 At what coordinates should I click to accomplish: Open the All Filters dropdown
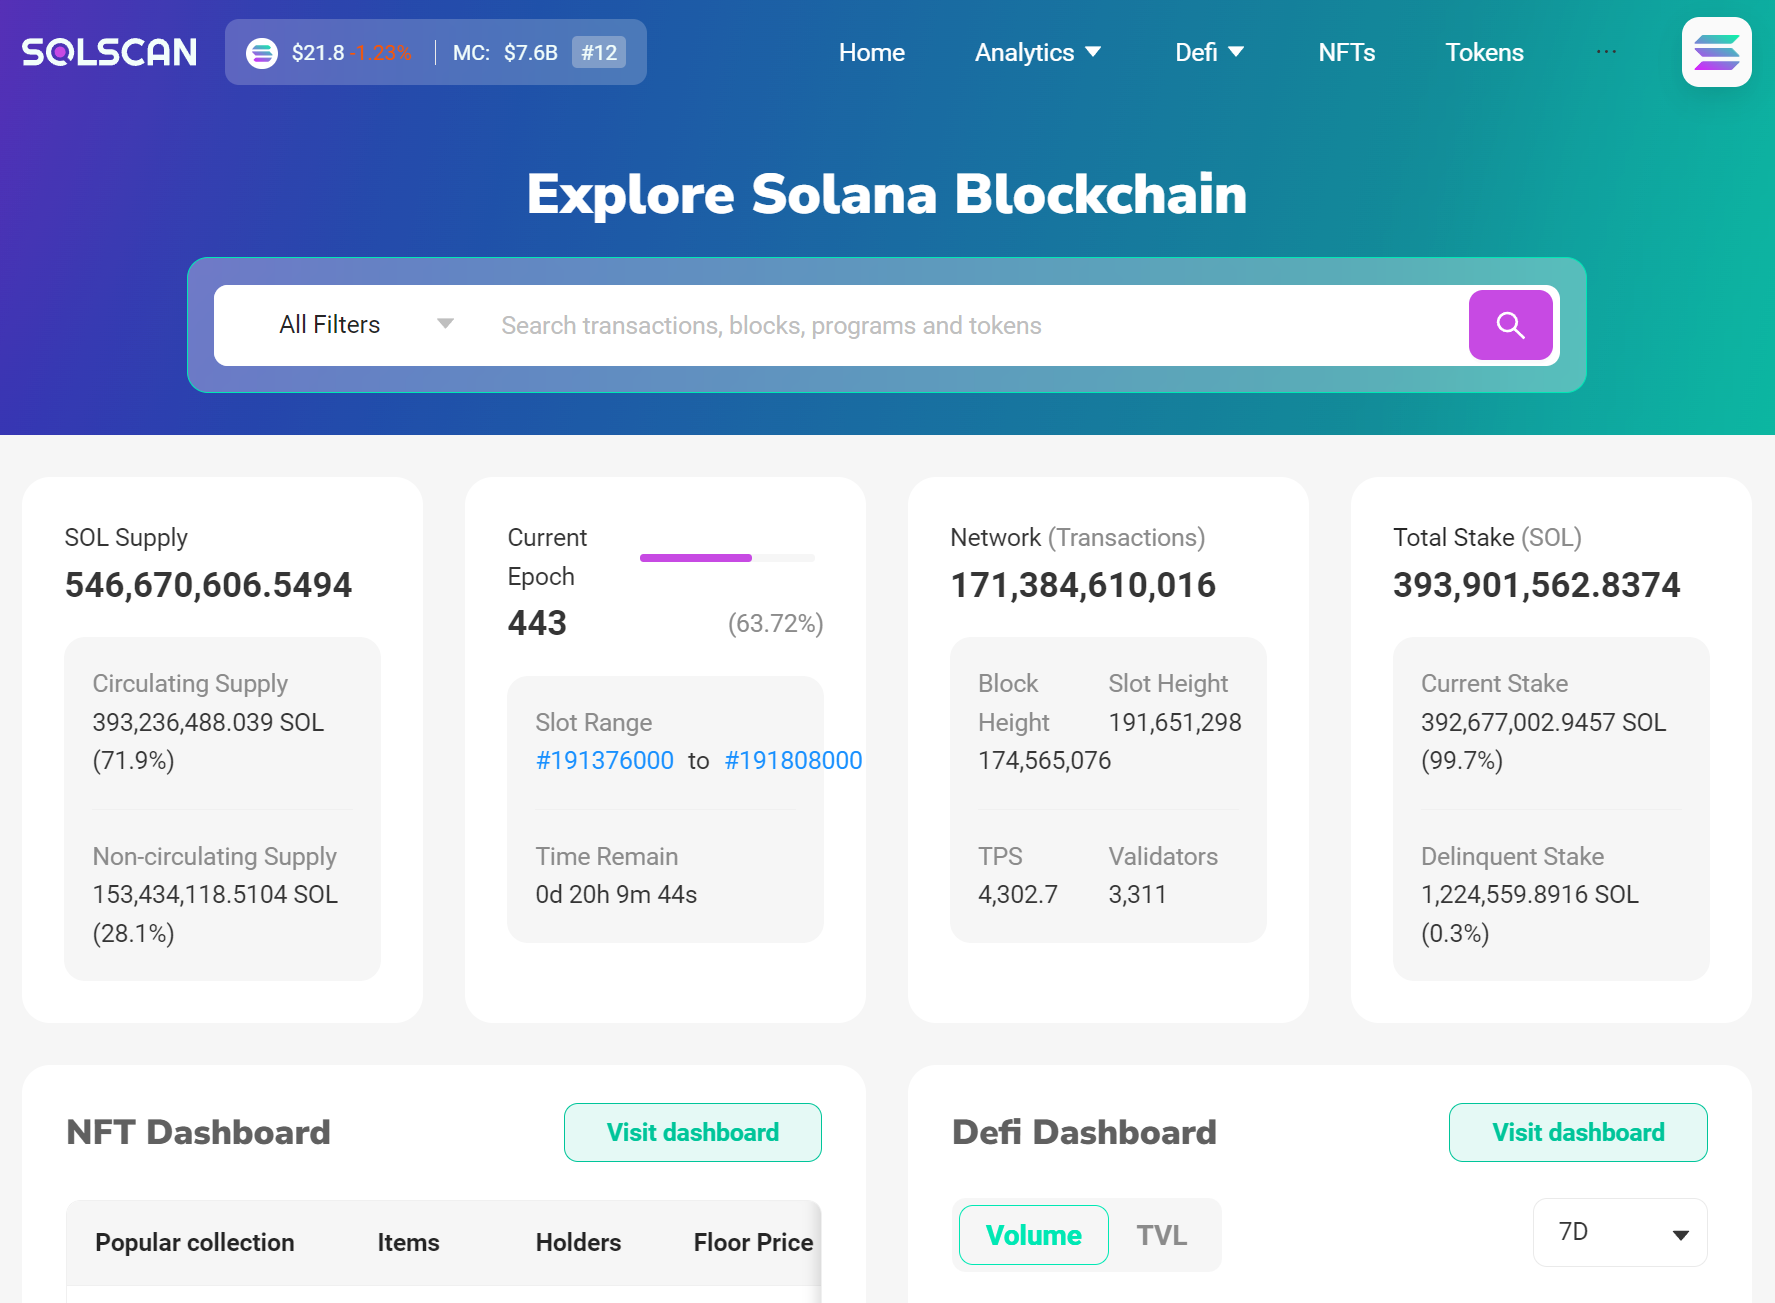[365, 325]
